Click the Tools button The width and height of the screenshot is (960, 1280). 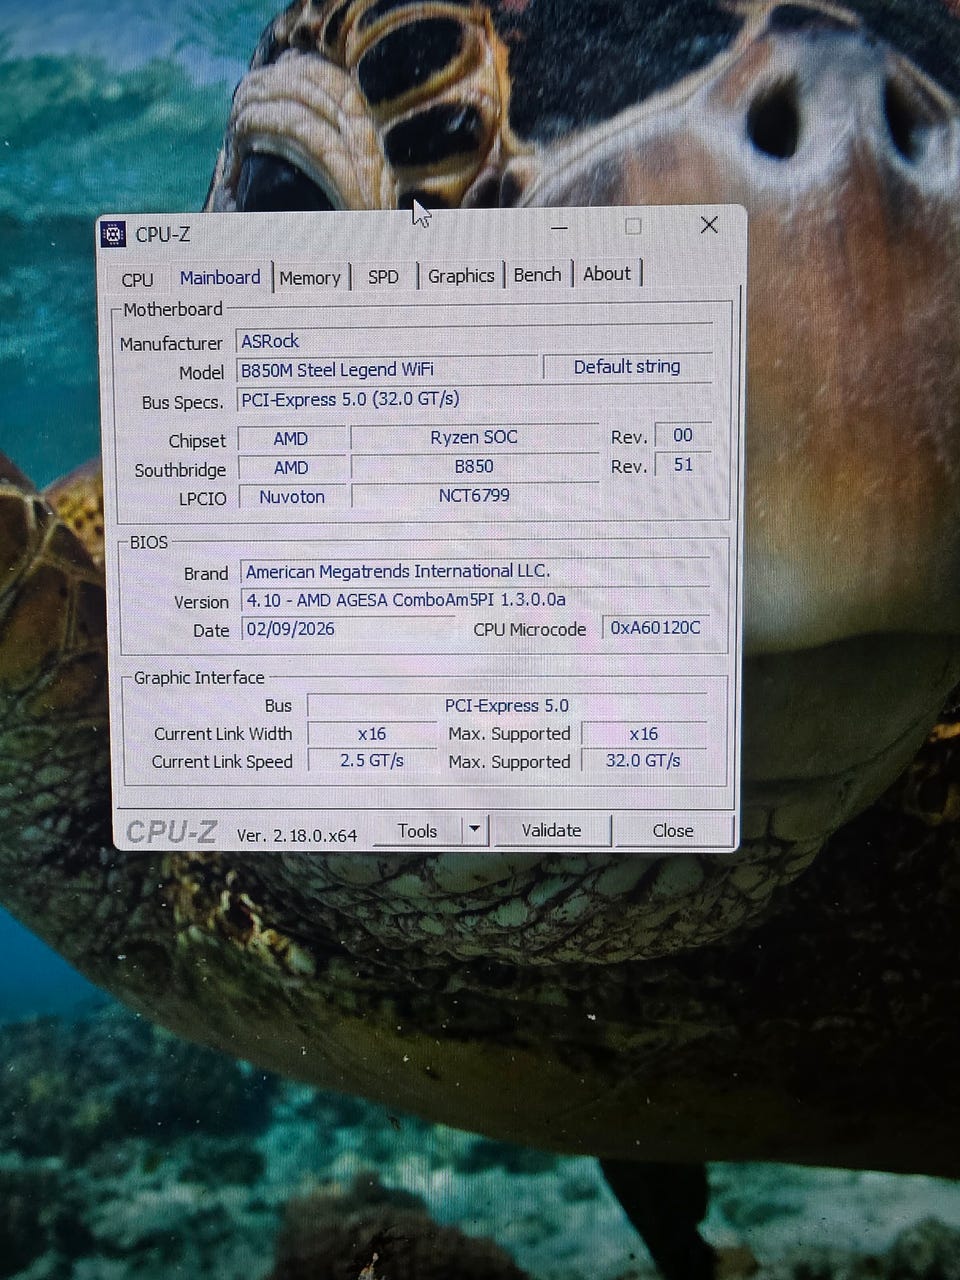417,831
